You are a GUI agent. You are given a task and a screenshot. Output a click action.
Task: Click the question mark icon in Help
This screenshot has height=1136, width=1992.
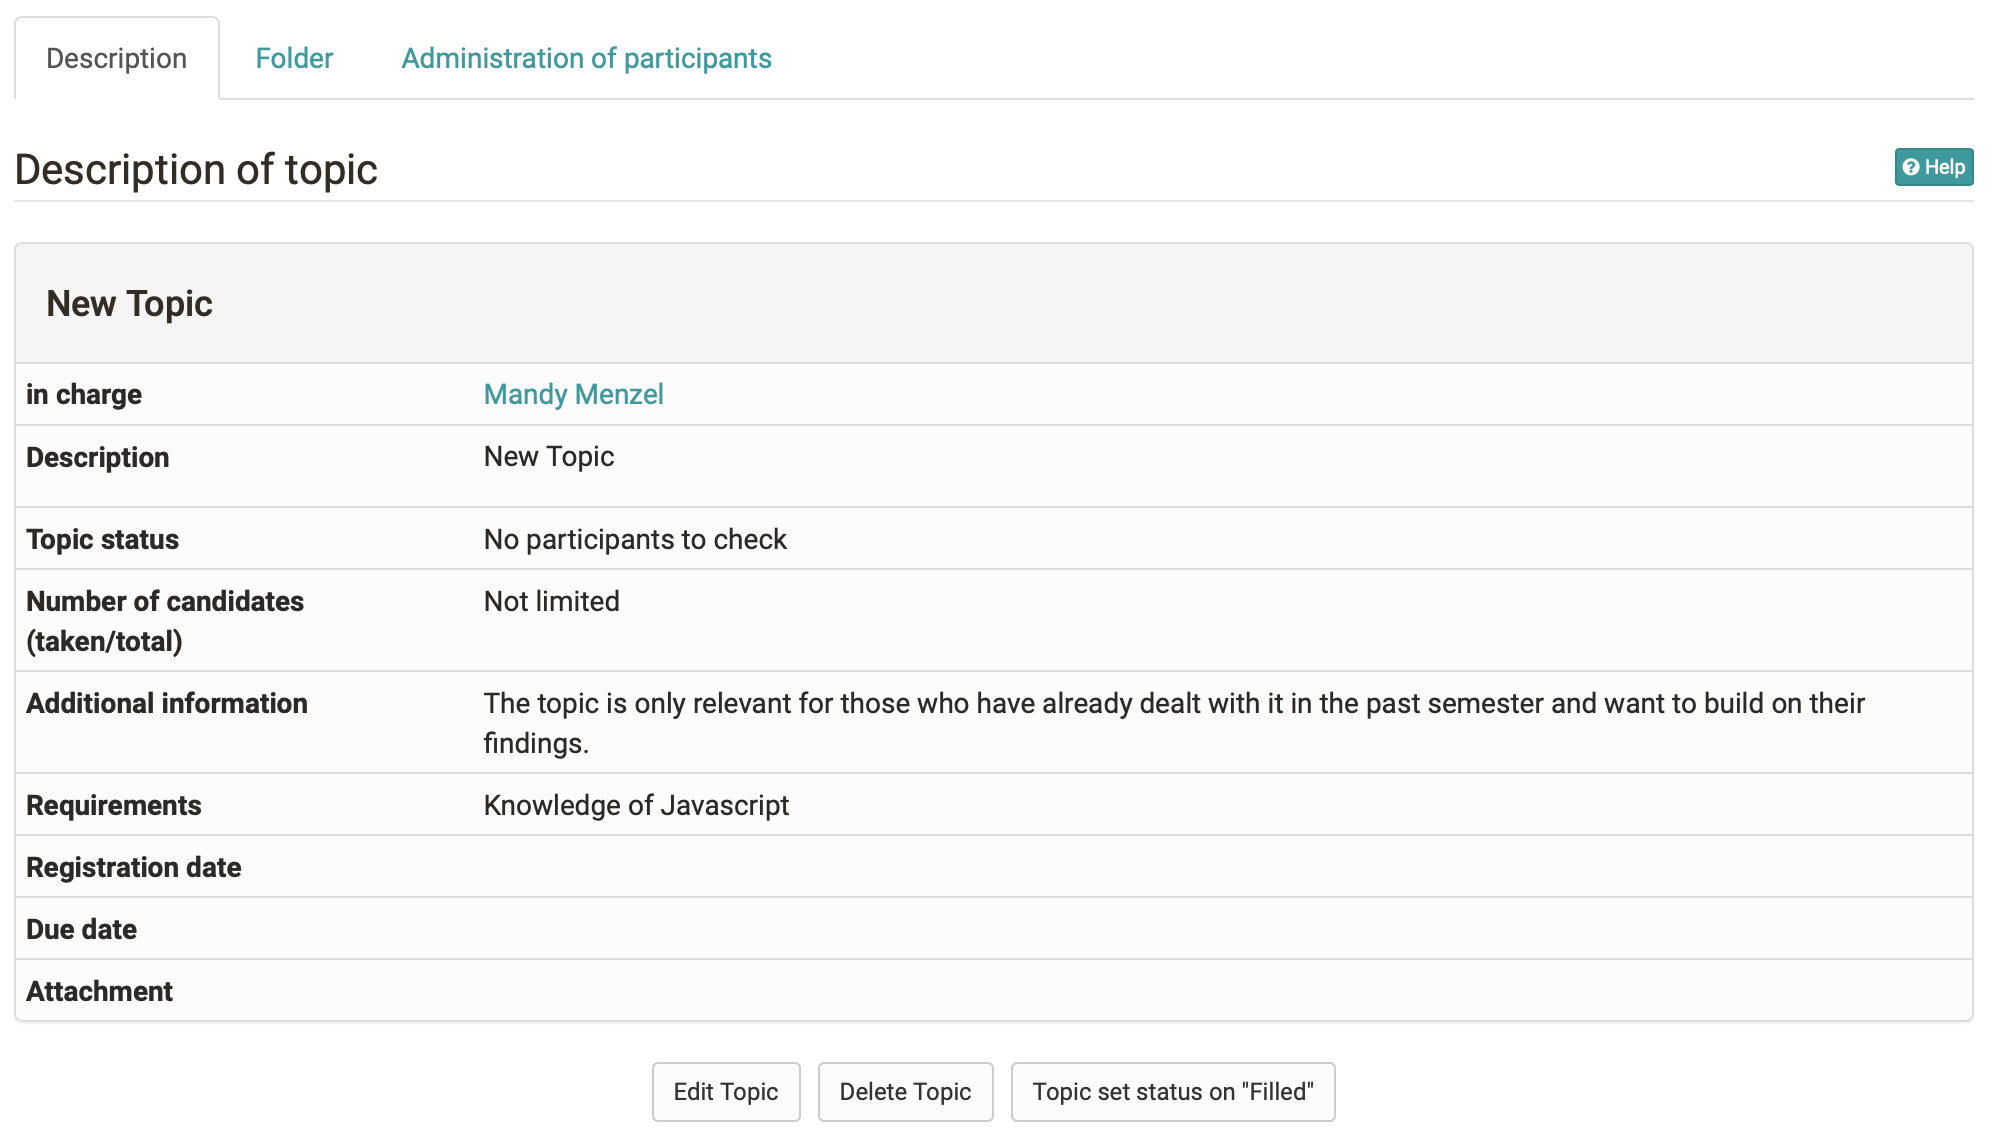pos(1911,167)
